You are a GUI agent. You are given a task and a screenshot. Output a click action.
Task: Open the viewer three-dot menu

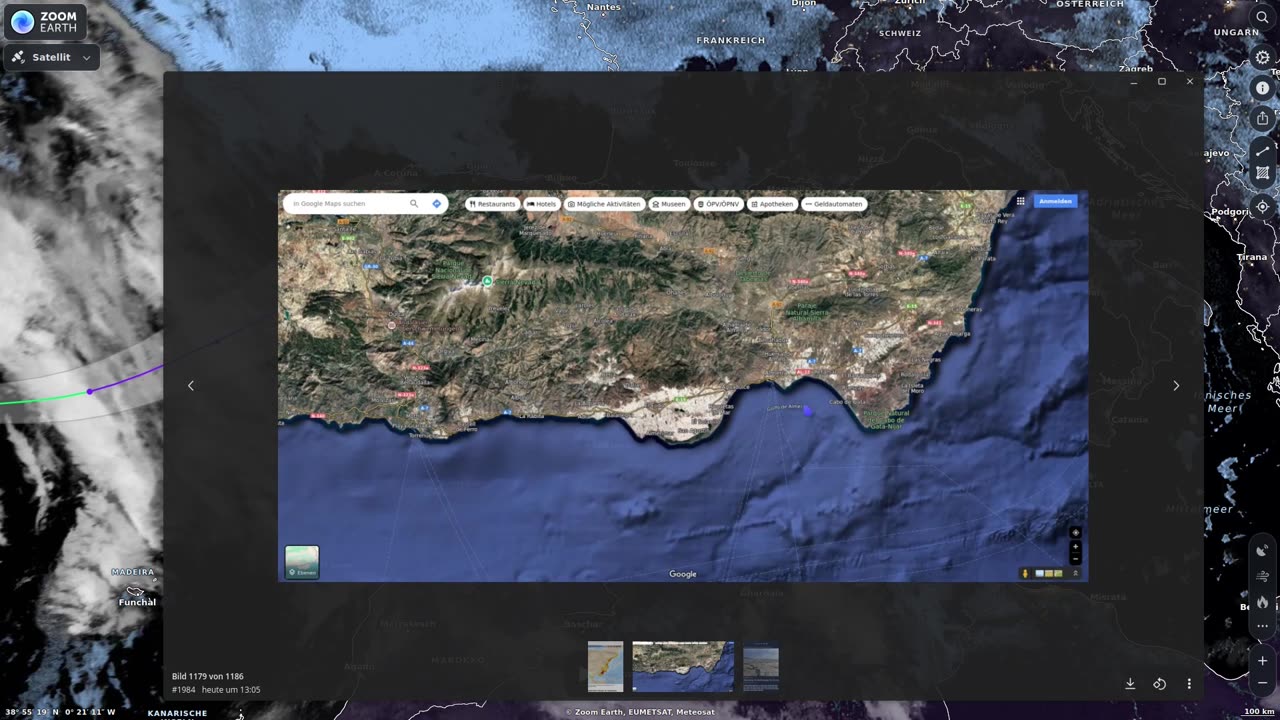[x=1189, y=684]
